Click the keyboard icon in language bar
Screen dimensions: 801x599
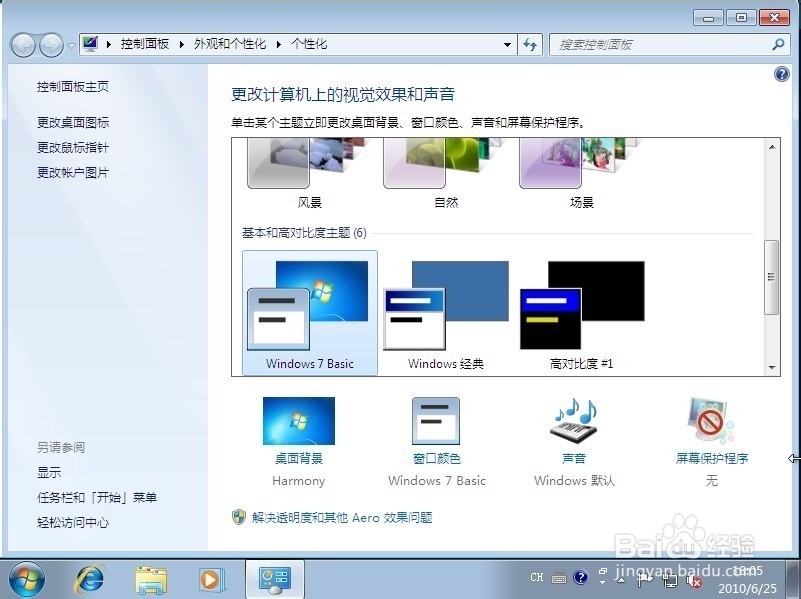[559, 578]
